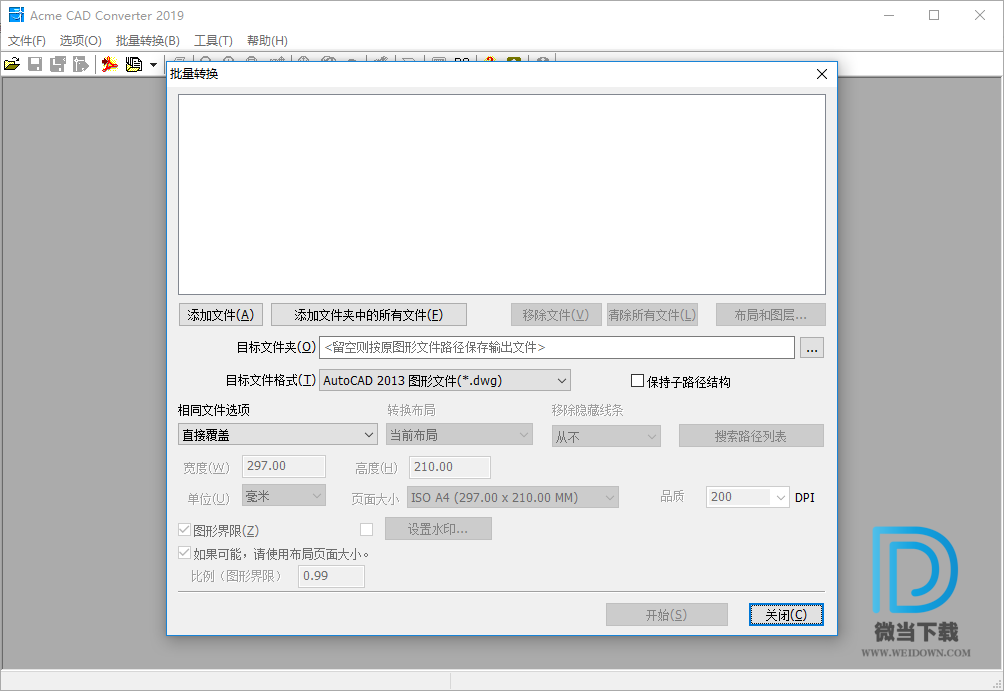The height and width of the screenshot is (691, 1004).
Task: Open the 当前布局 layout dropdown
Action: coord(459,435)
